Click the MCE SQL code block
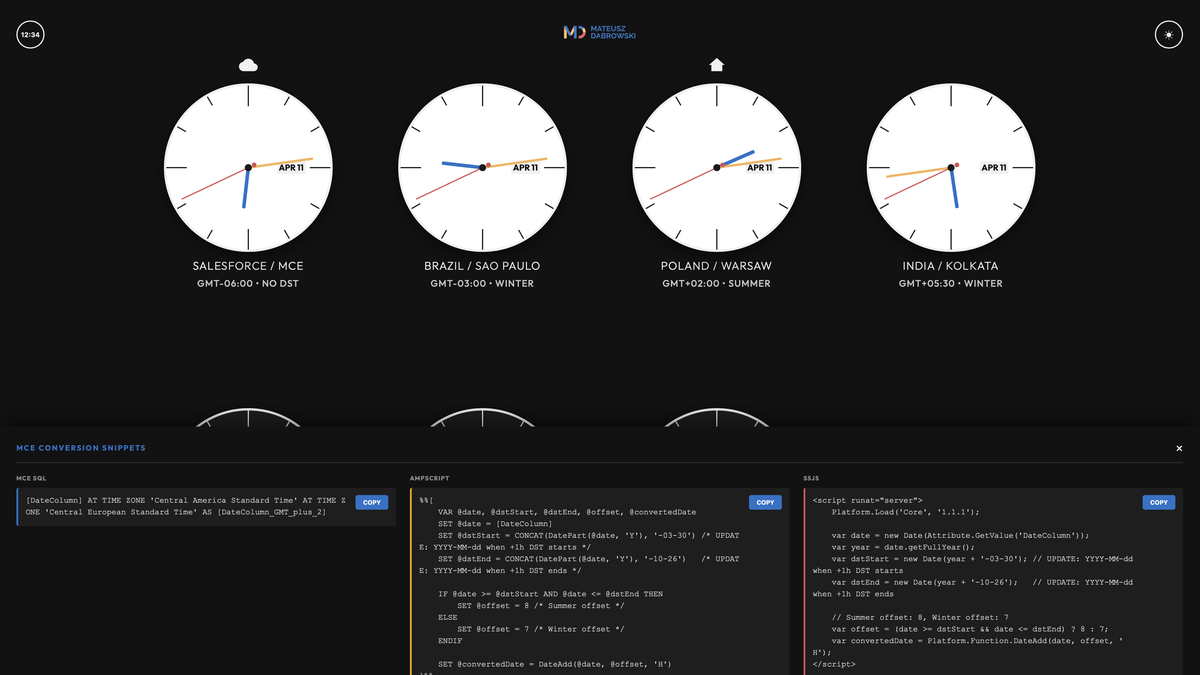 coord(180,506)
